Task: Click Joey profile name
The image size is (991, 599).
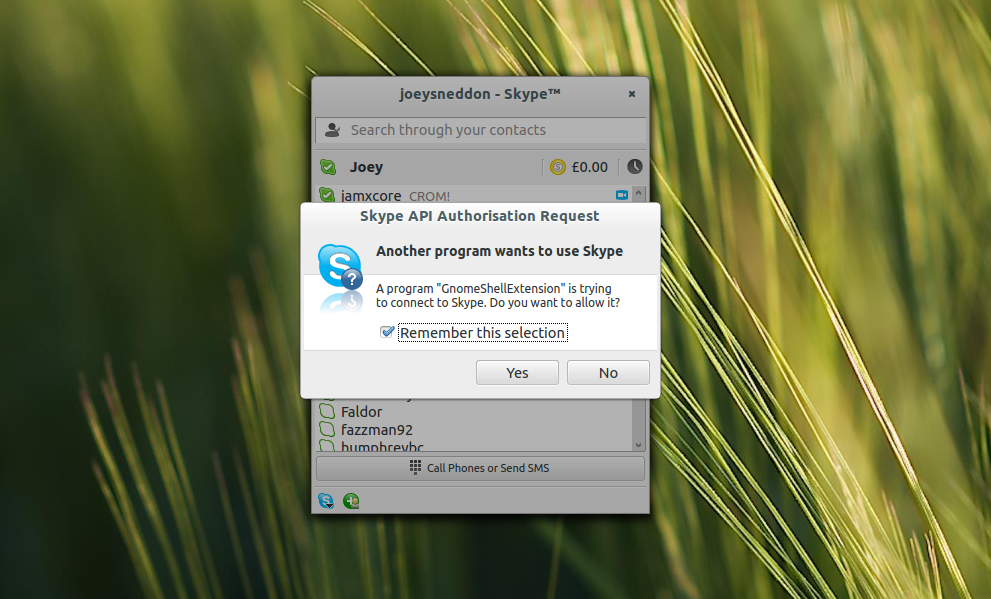Action: pyautogui.click(x=366, y=167)
